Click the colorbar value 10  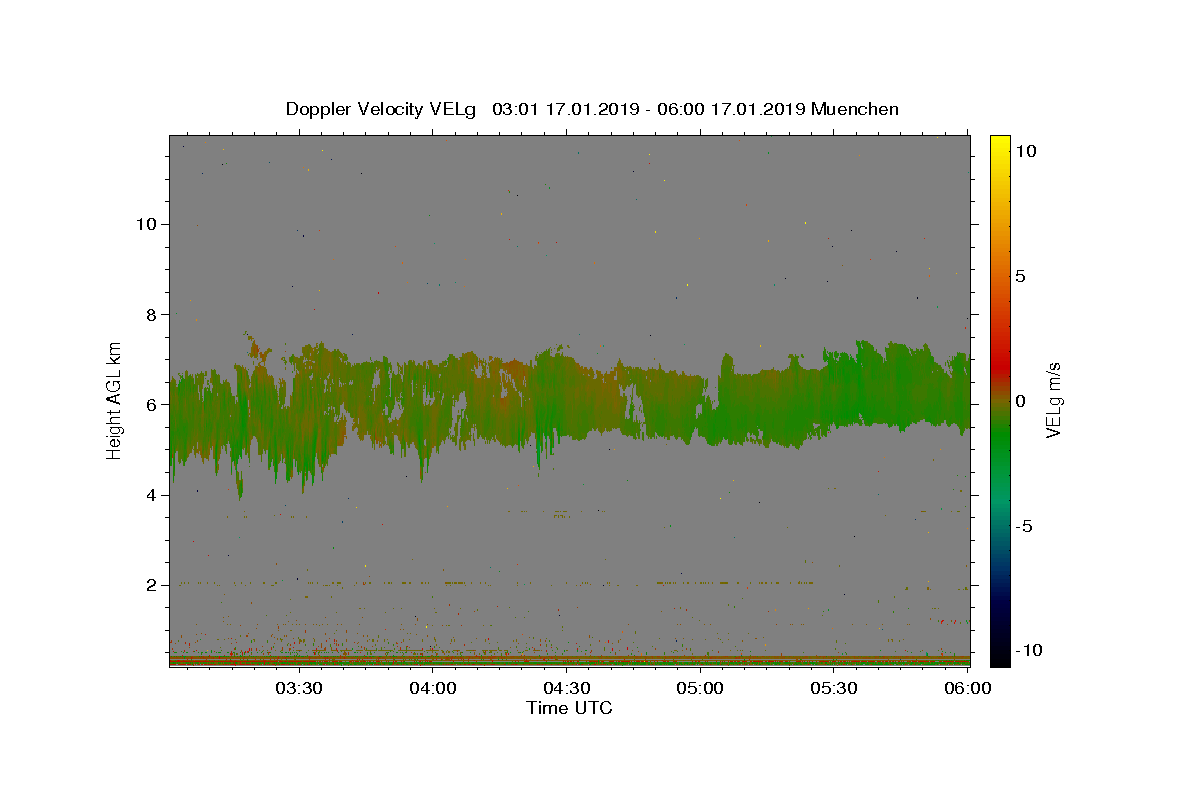1025,151
